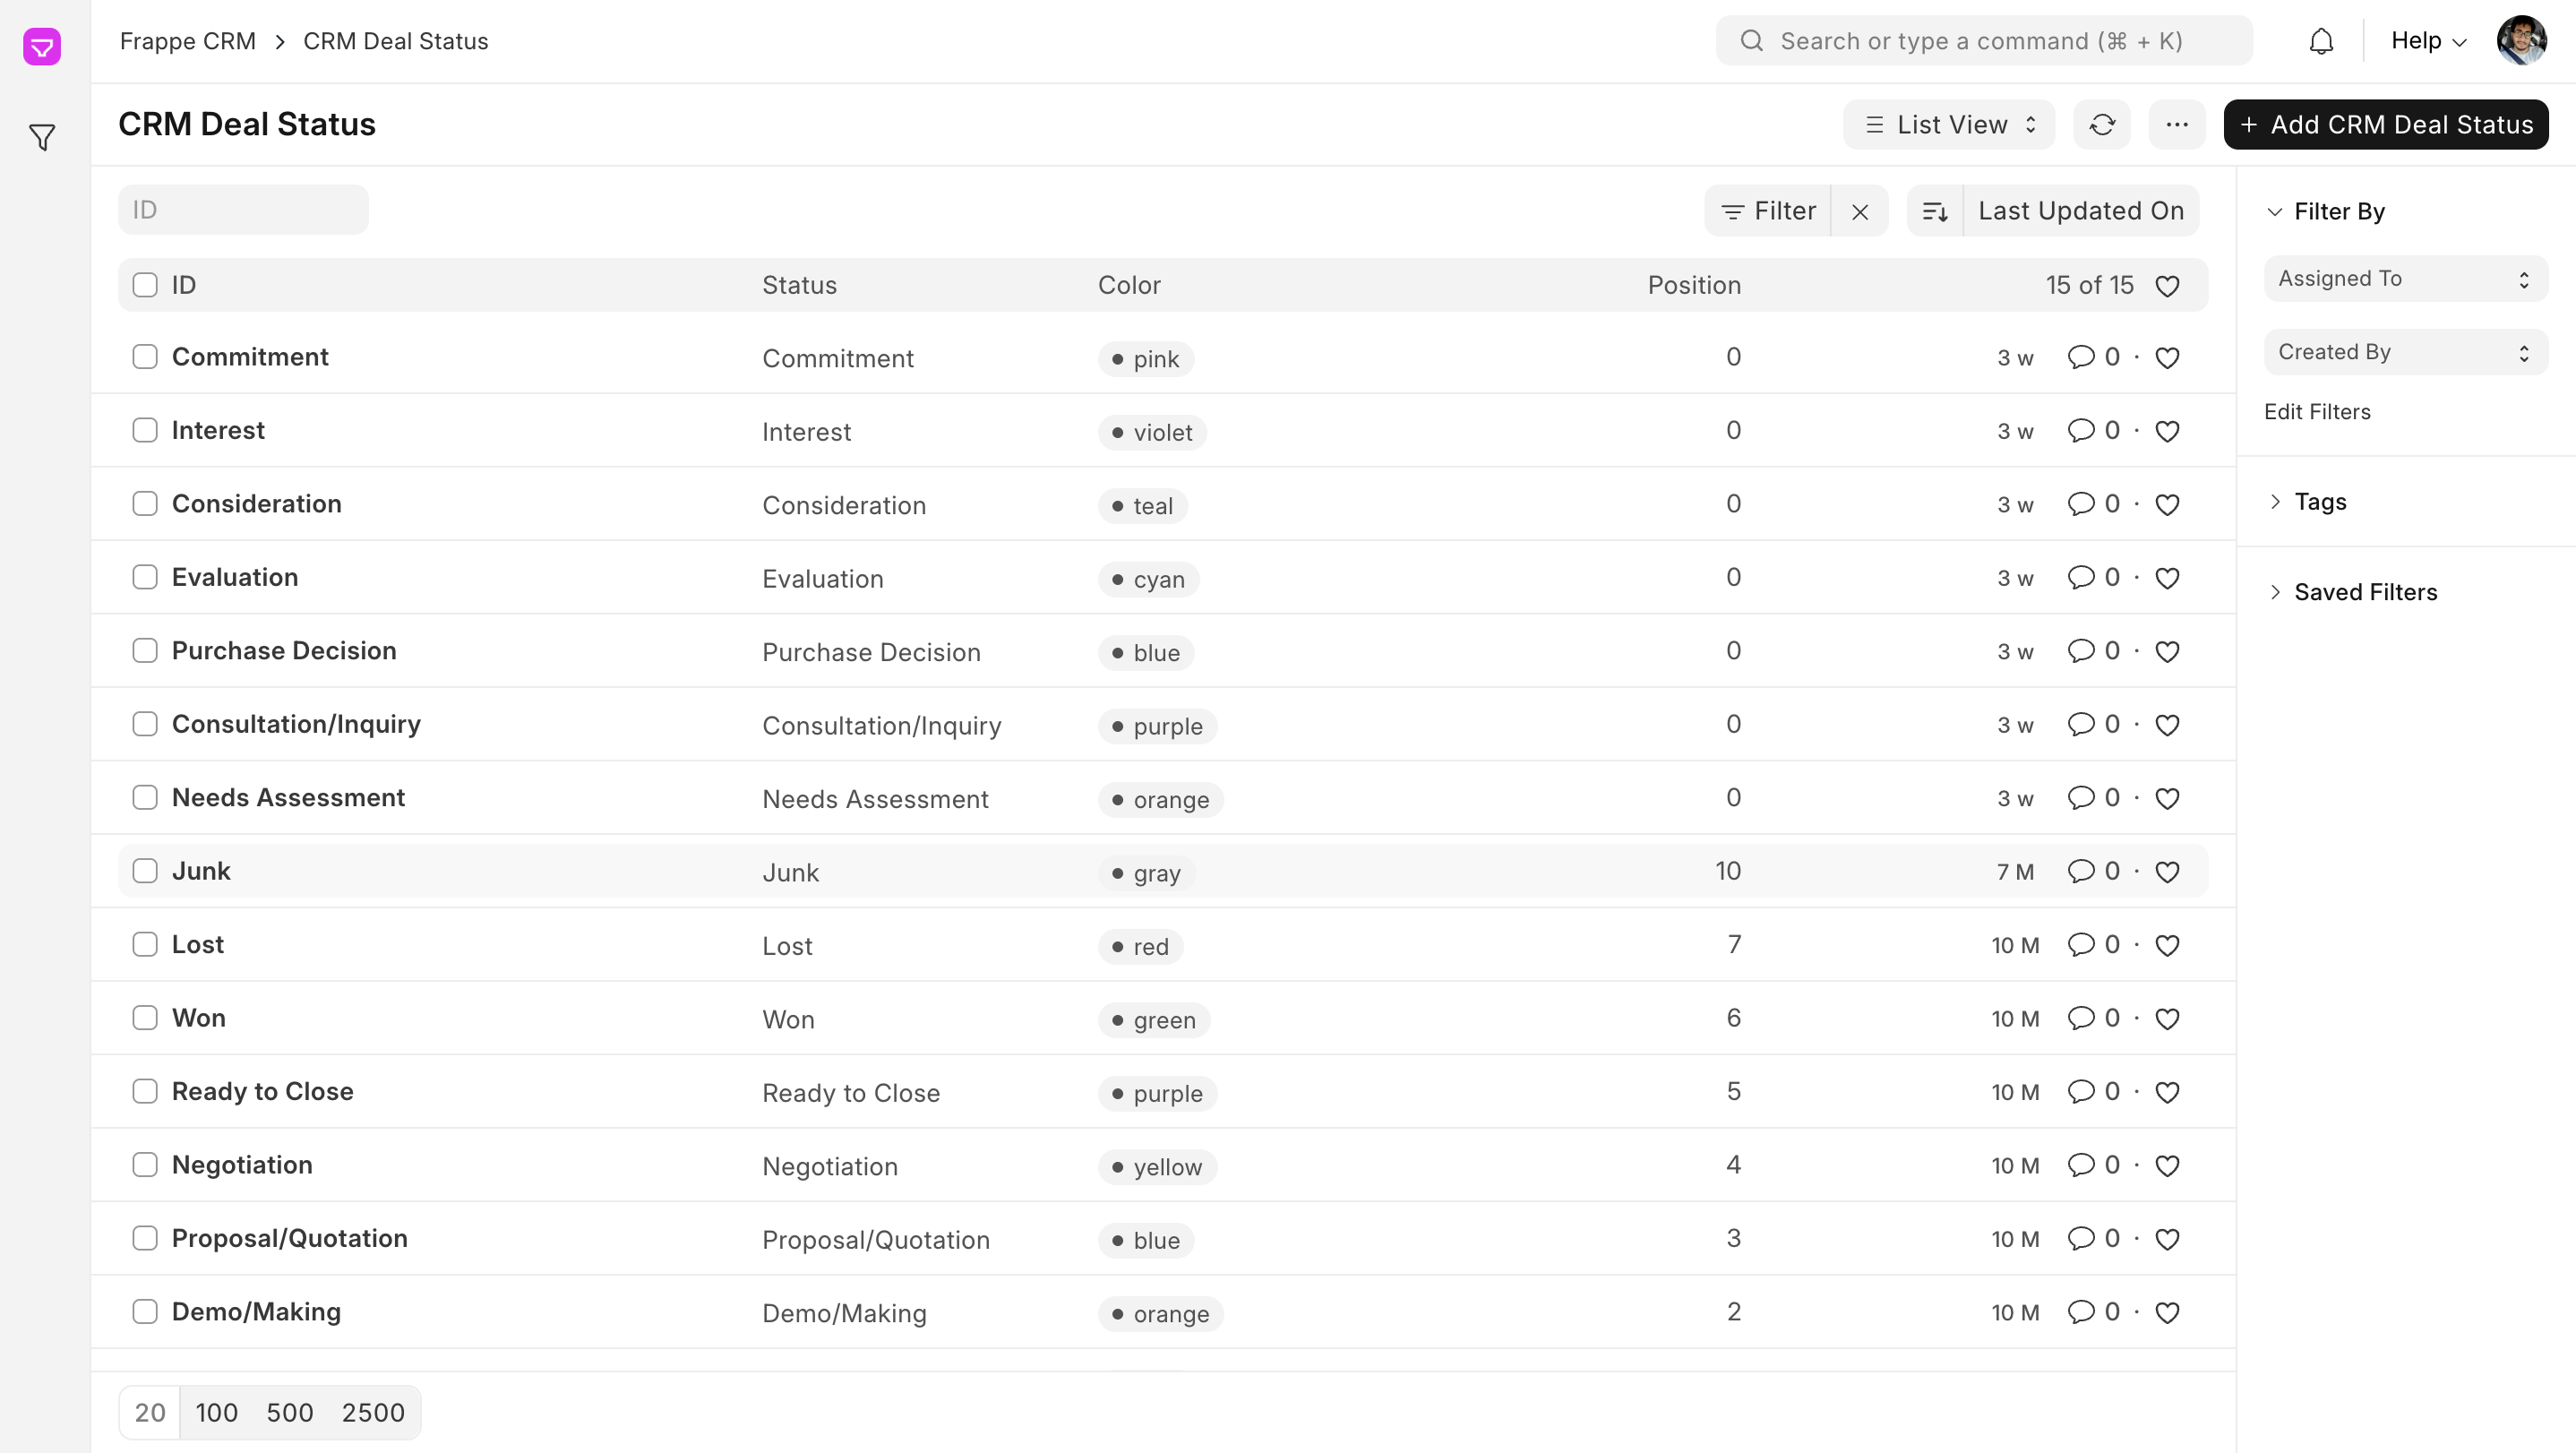Click the Edit Filters link

(x=2317, y=412)
